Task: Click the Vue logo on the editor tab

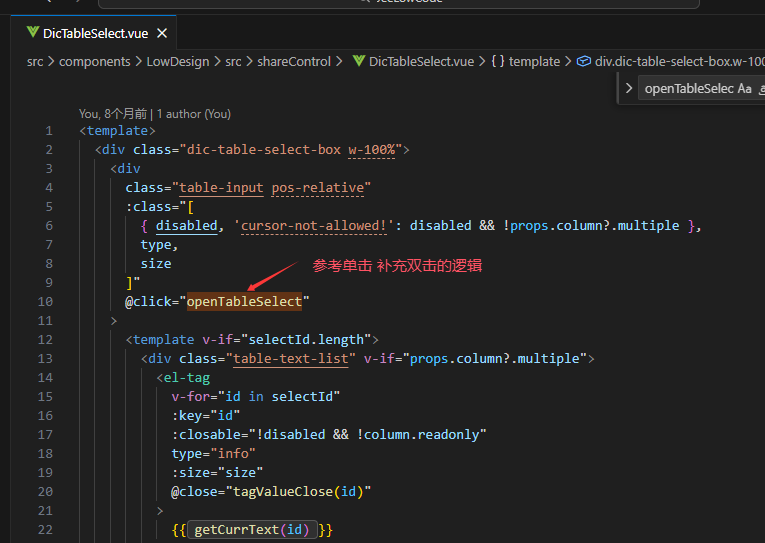Action: point(32,33)
